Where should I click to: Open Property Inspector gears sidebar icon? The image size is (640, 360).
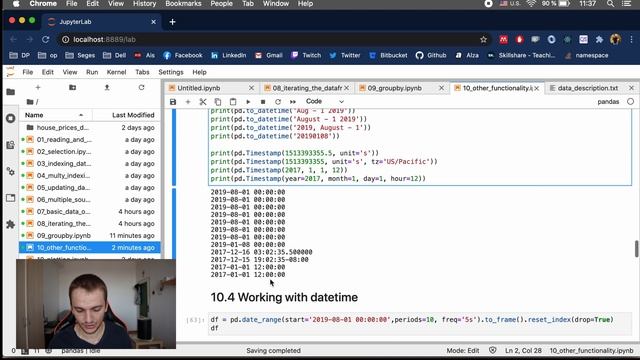coord(11,171)
